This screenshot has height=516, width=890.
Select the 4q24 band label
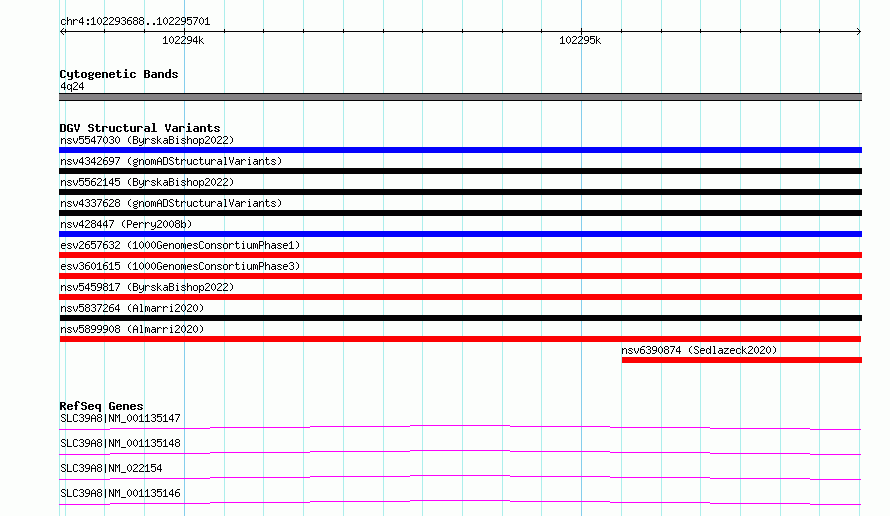pos(72,86)
